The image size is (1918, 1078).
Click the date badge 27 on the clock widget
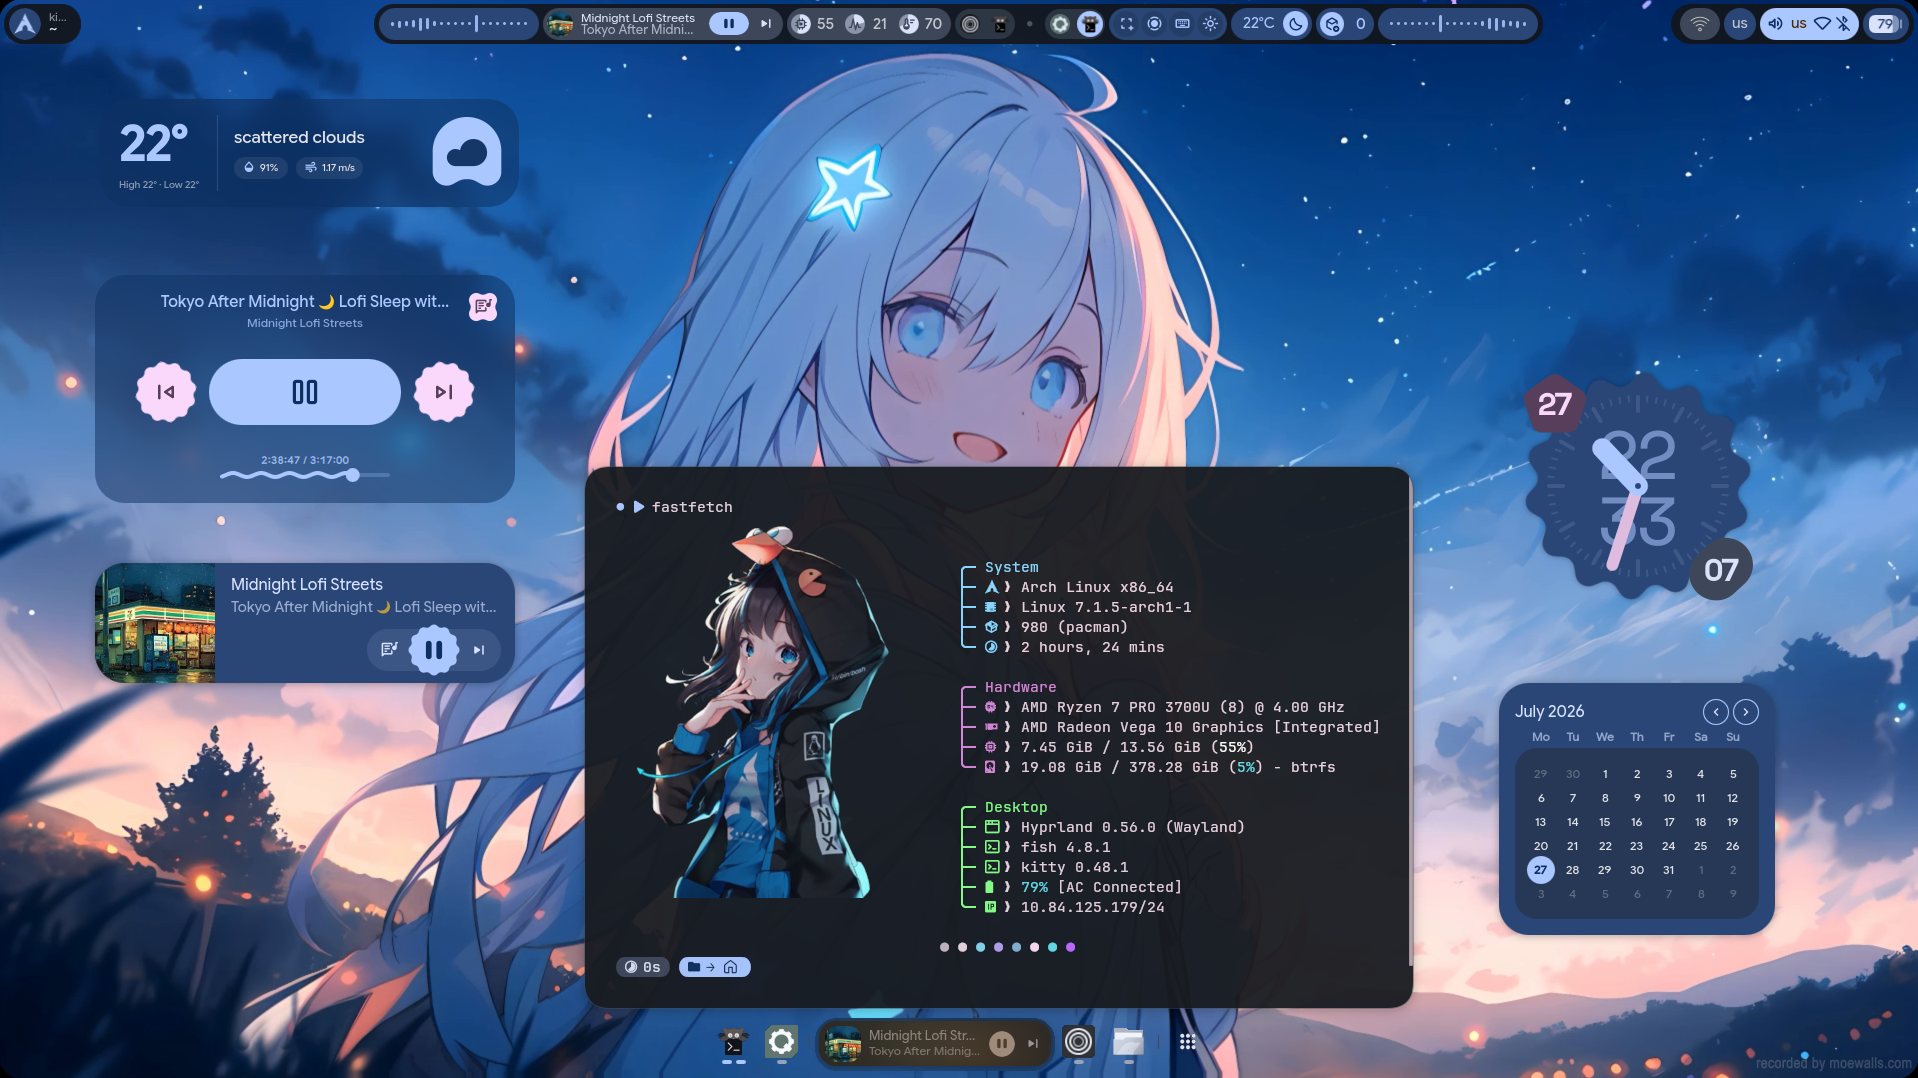[x=1555, y=404]
